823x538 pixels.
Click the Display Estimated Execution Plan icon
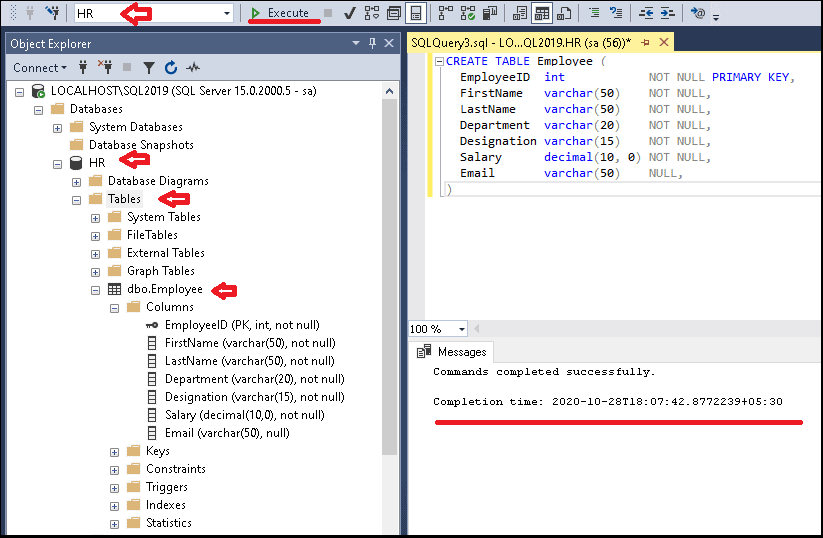372,13
